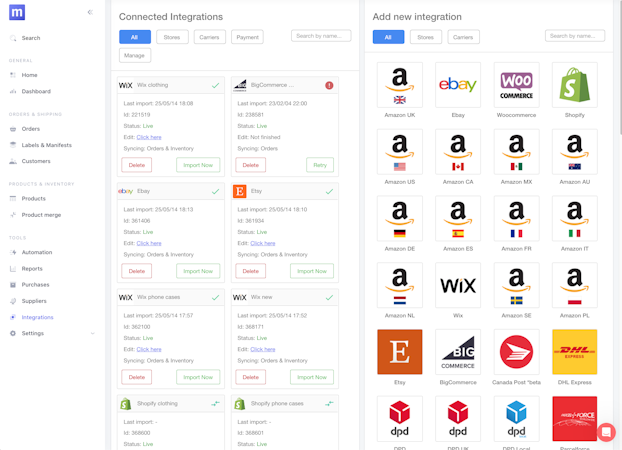Viewport: 622px width, 450px height.
Task: Focus the Connected Integrations search field
Action: [x=321, y=36]
